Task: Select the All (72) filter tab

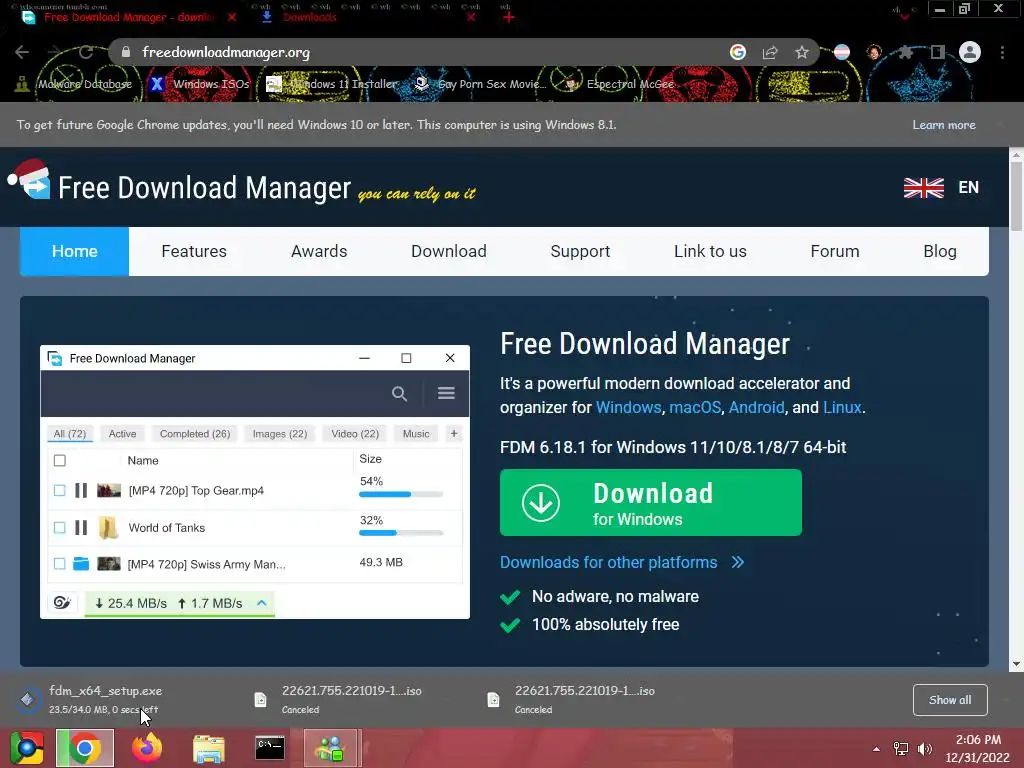Action: click(70, 434)
